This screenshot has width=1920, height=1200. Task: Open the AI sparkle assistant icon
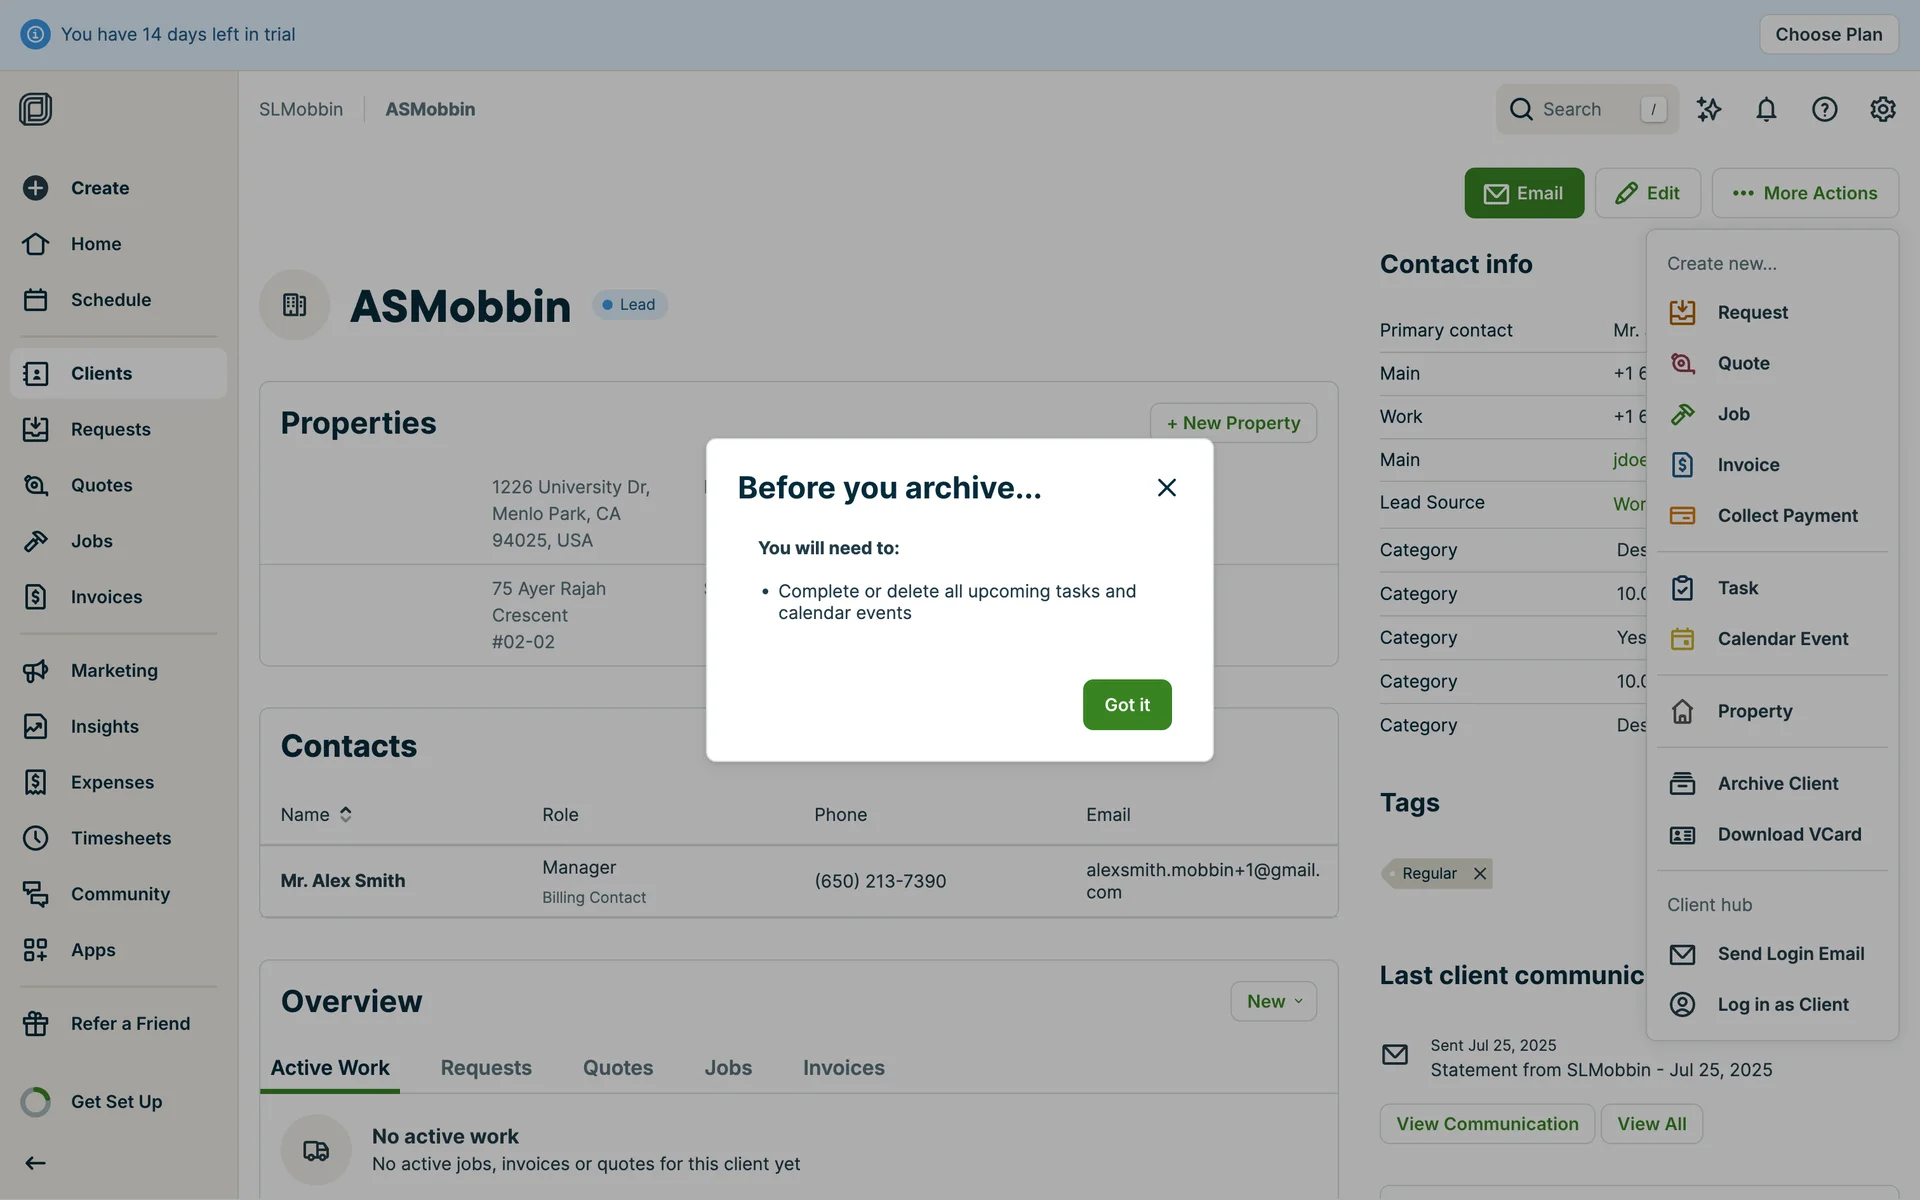(x=1708, y=109)
